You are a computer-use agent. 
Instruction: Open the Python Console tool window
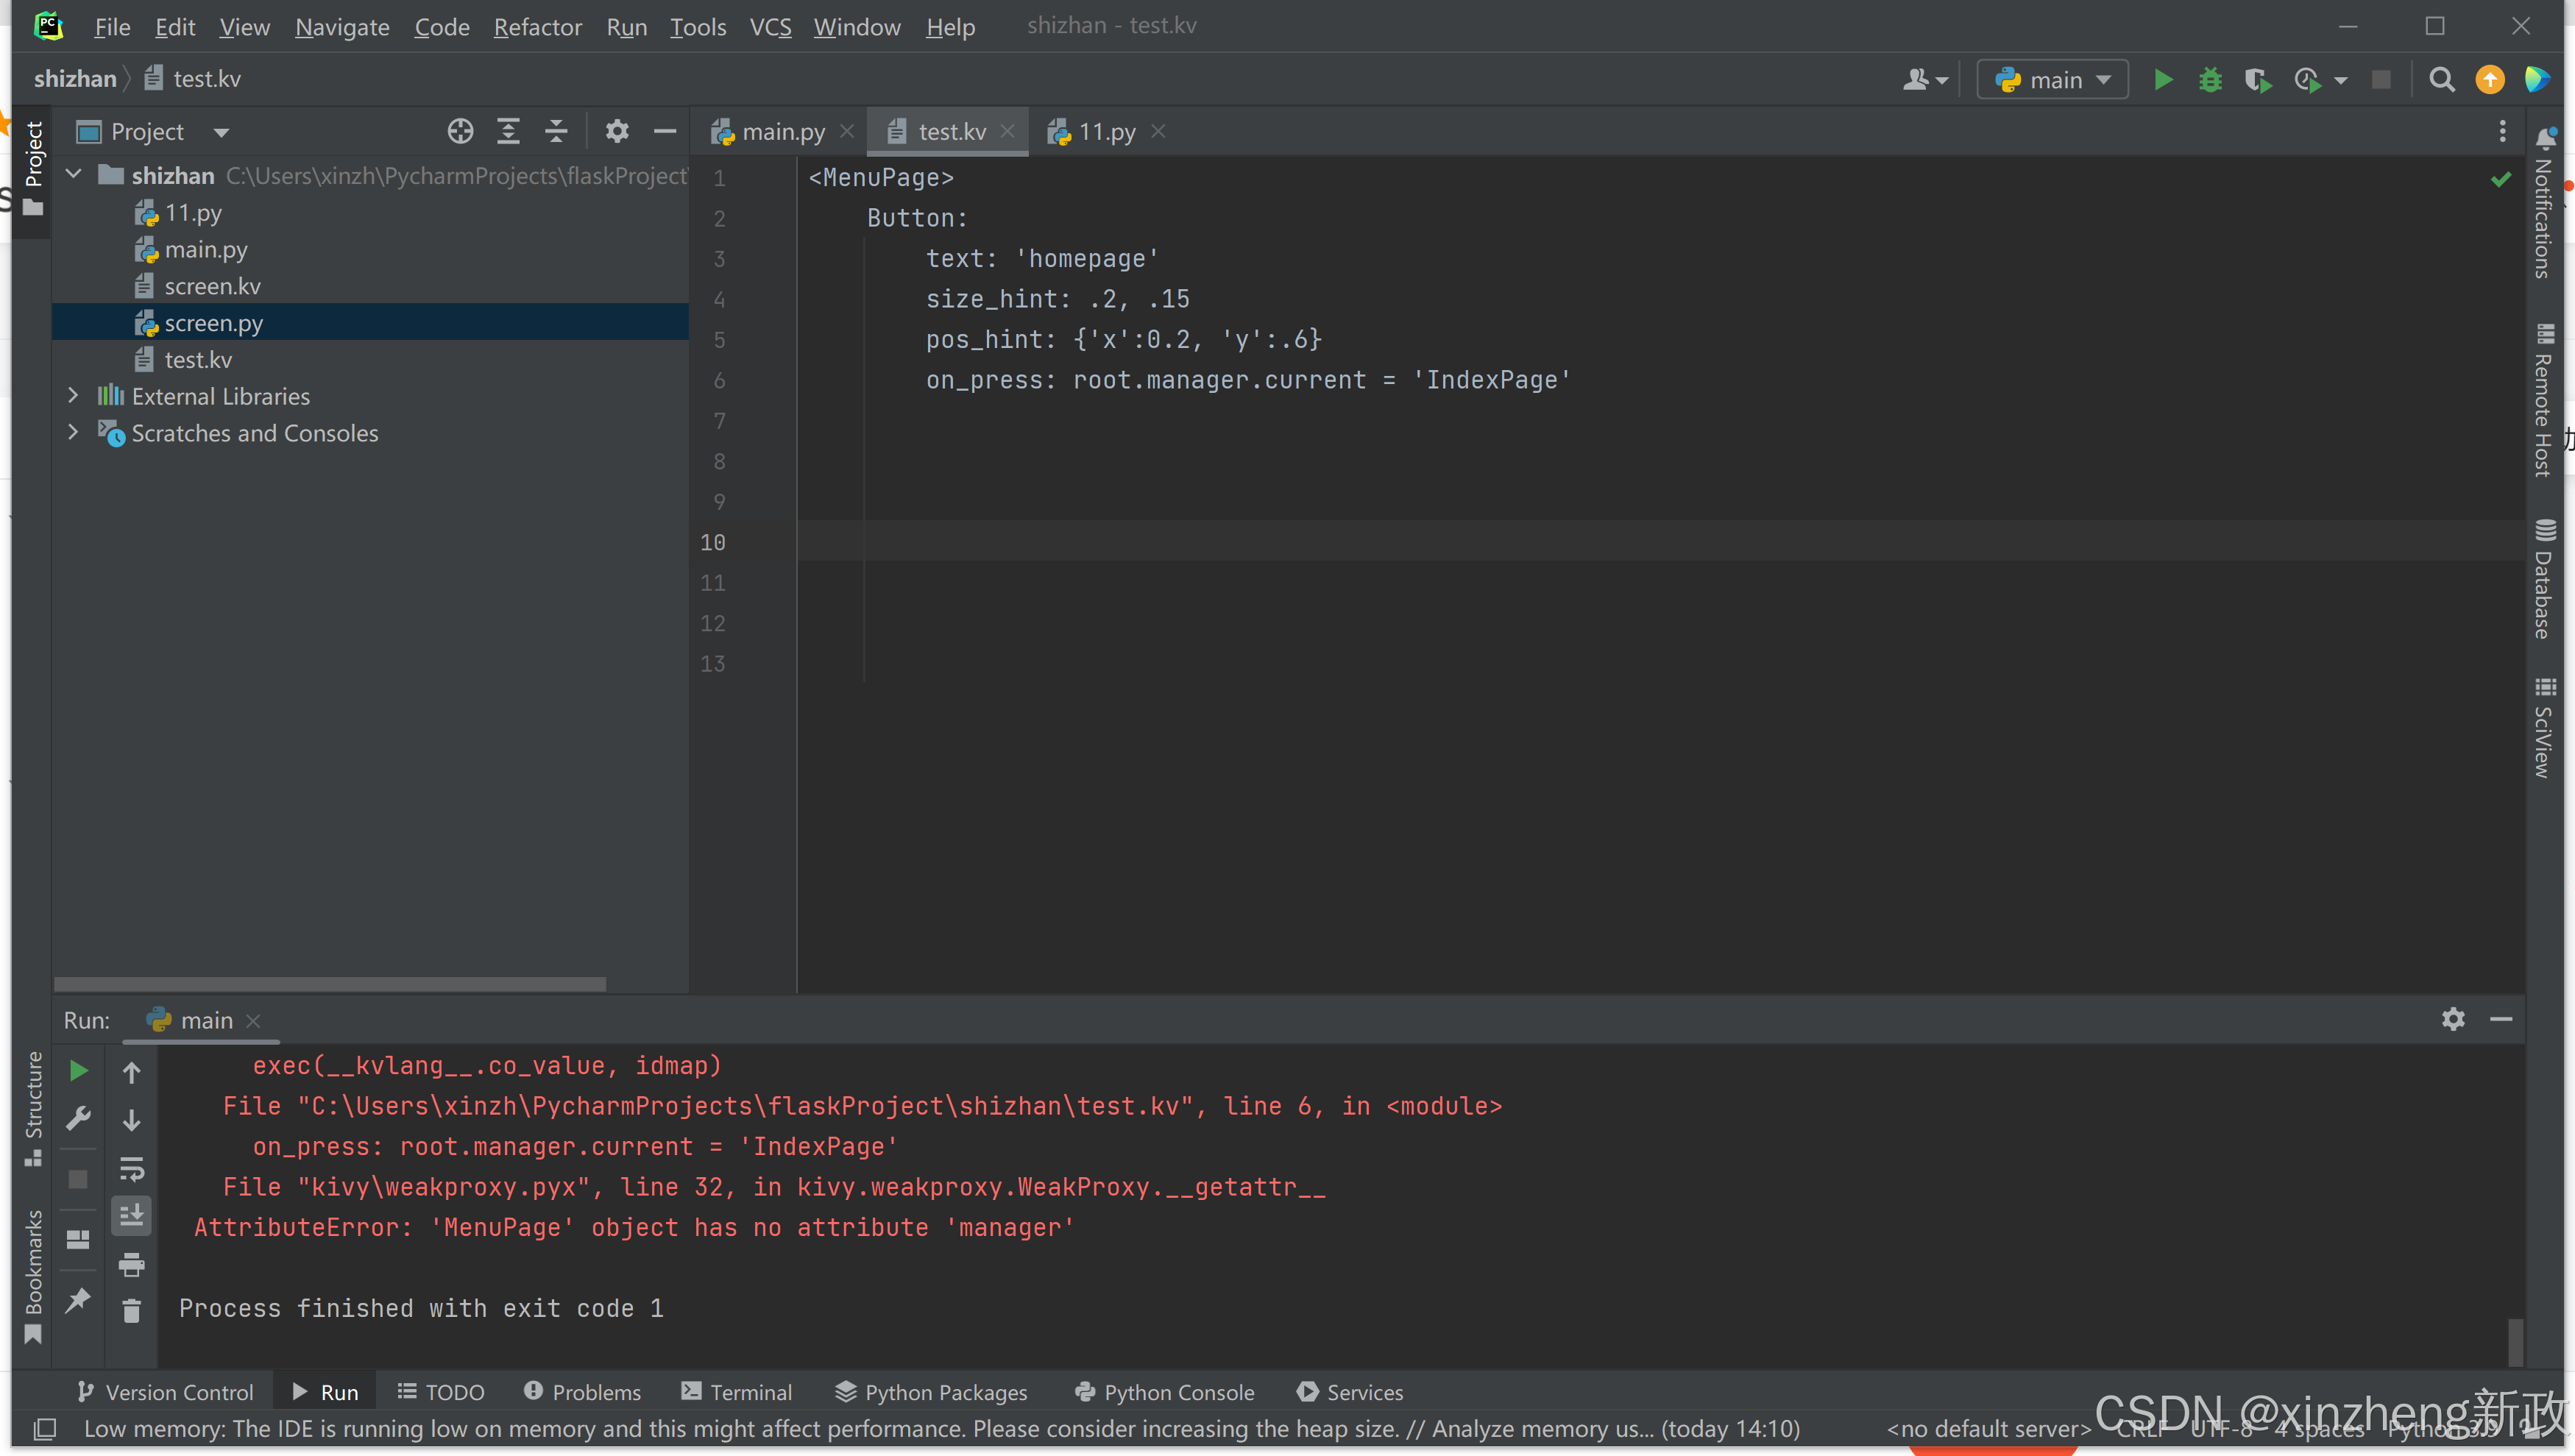coord(1165,1392)
